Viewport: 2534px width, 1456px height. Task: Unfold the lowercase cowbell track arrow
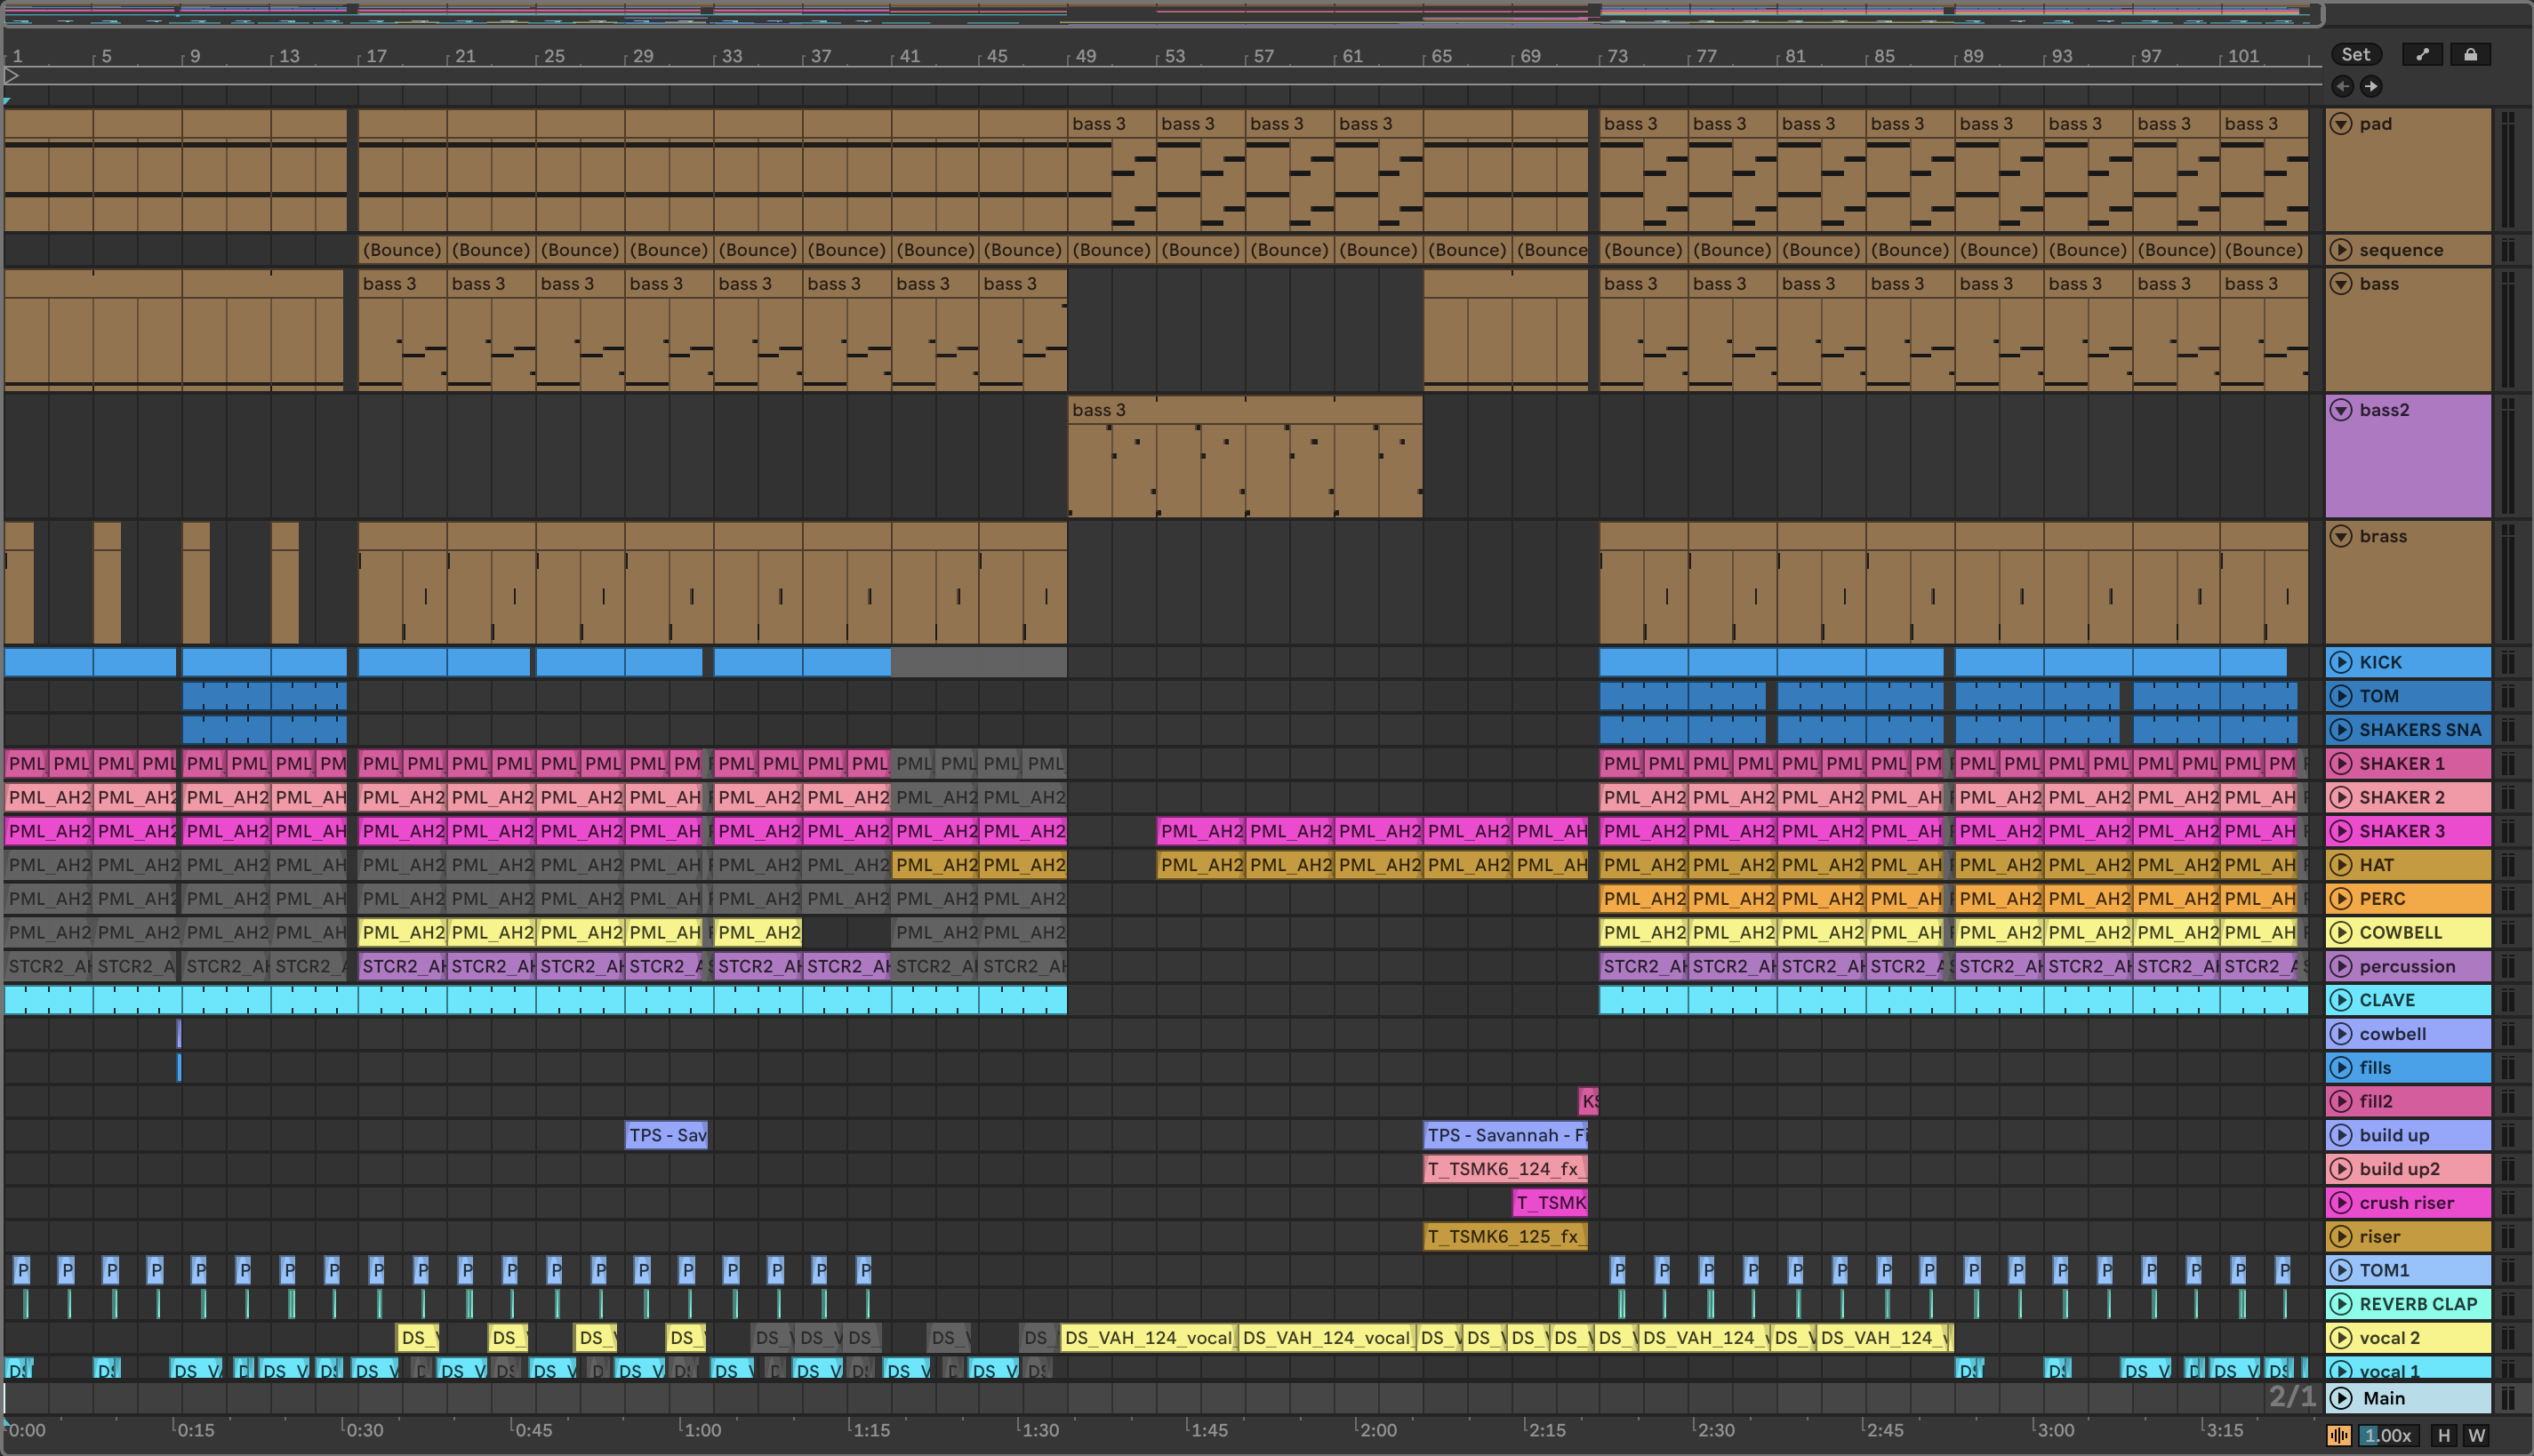click(x=2341, y=1034)
